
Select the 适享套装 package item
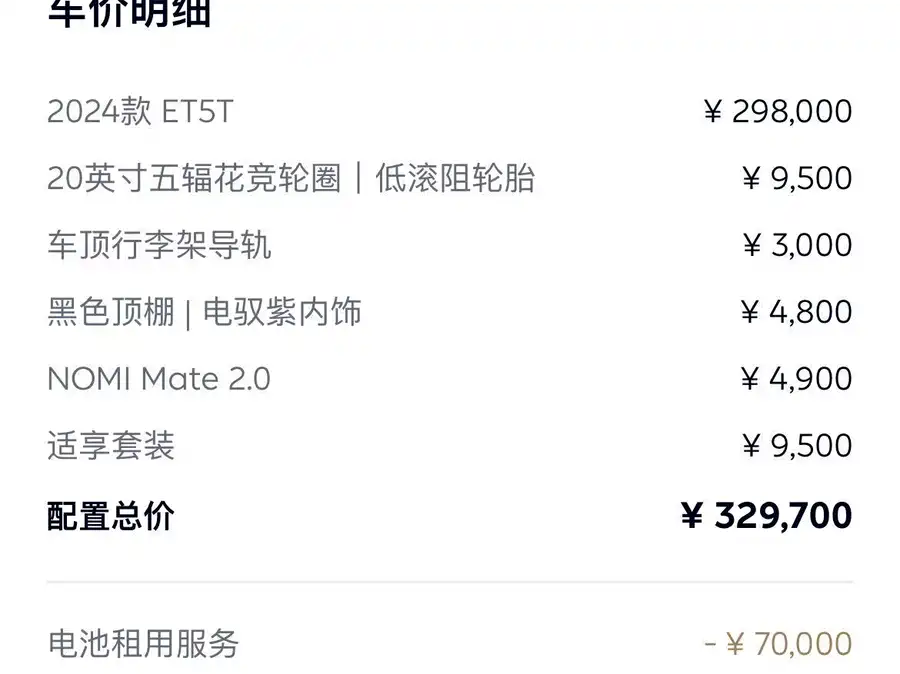pos(111,446)
